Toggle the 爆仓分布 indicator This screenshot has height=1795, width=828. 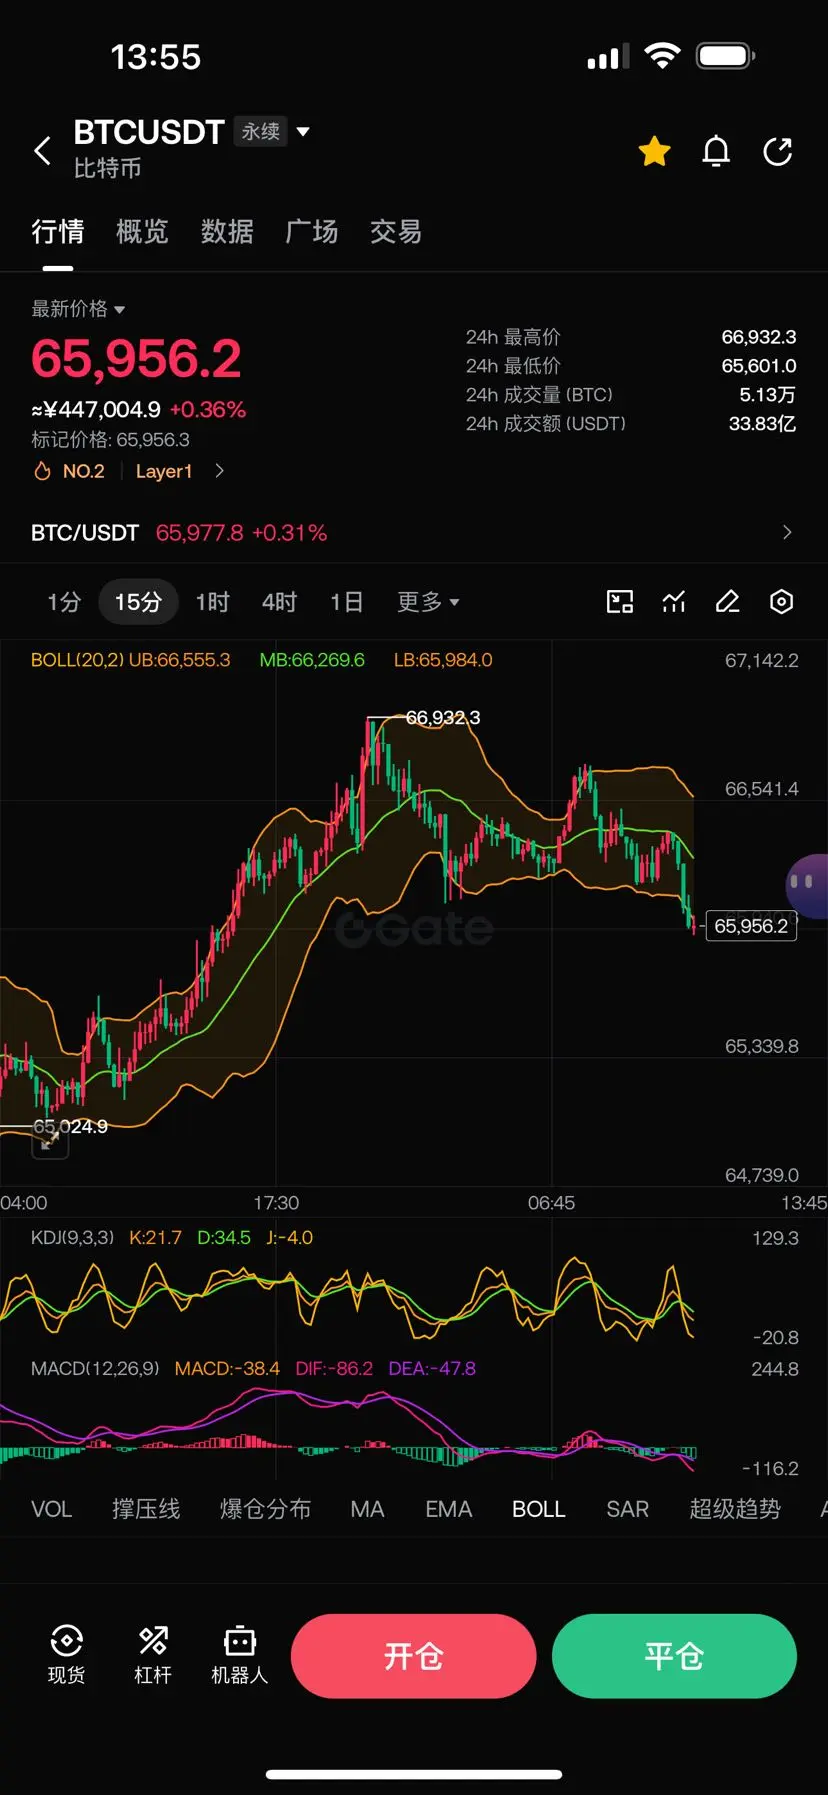point(266,1509)
